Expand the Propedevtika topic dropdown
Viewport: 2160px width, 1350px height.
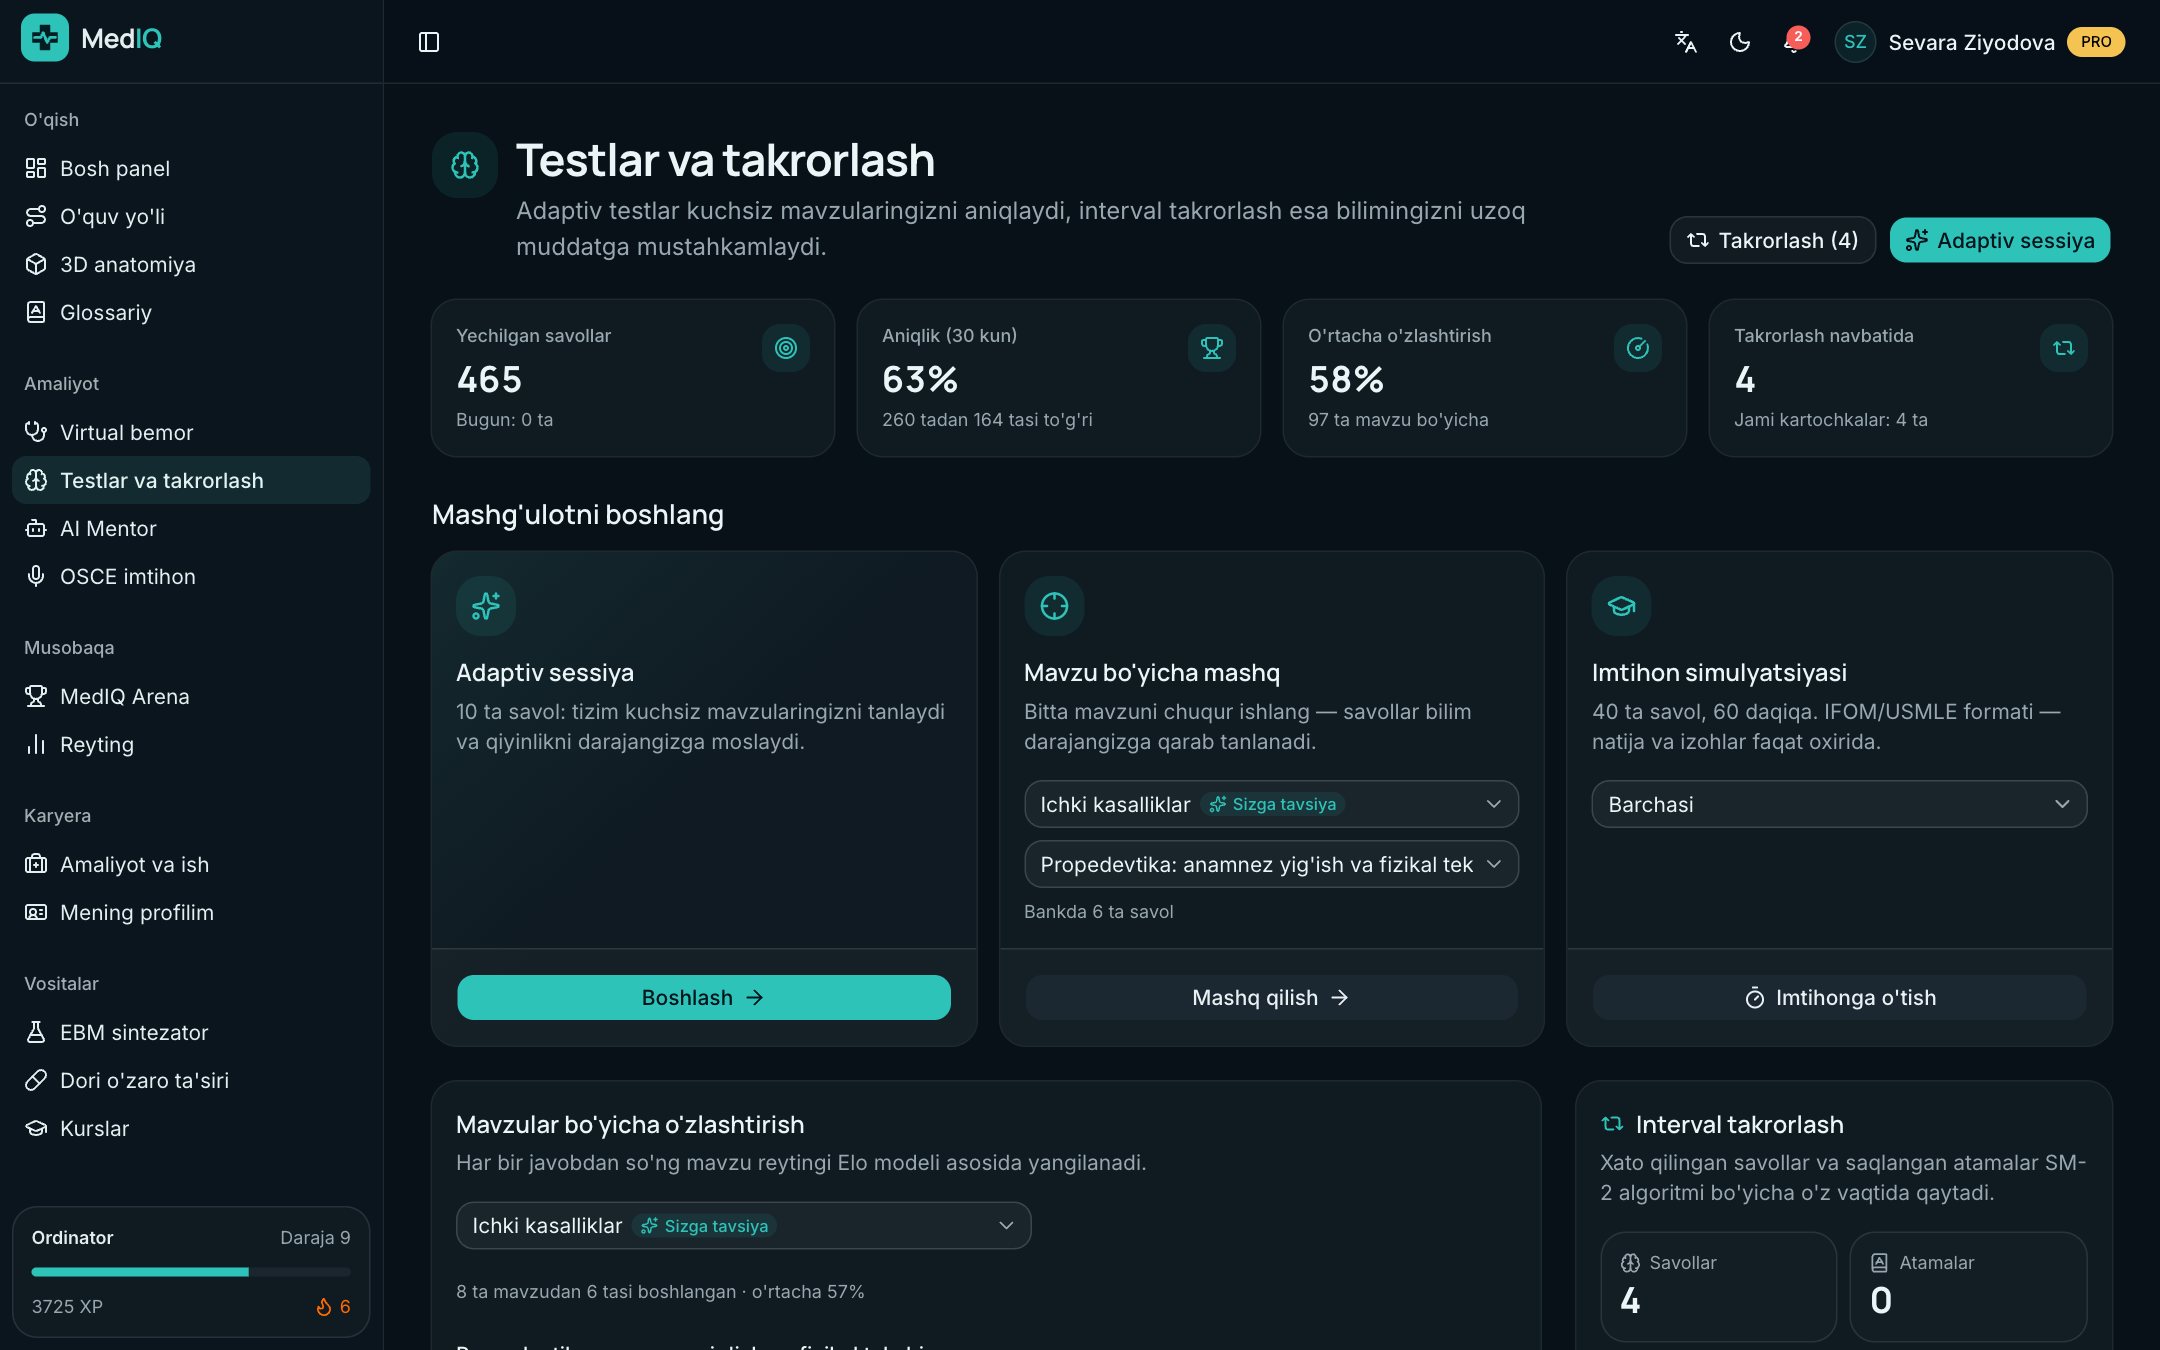(x=1271, y=864)
